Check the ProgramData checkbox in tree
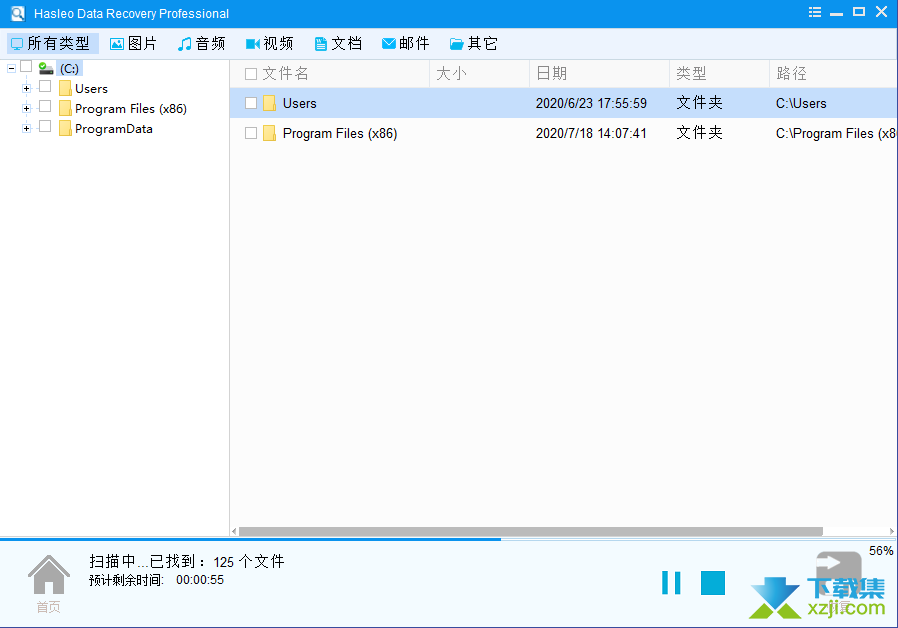898x628 pixels. click(x=45, y=127)
